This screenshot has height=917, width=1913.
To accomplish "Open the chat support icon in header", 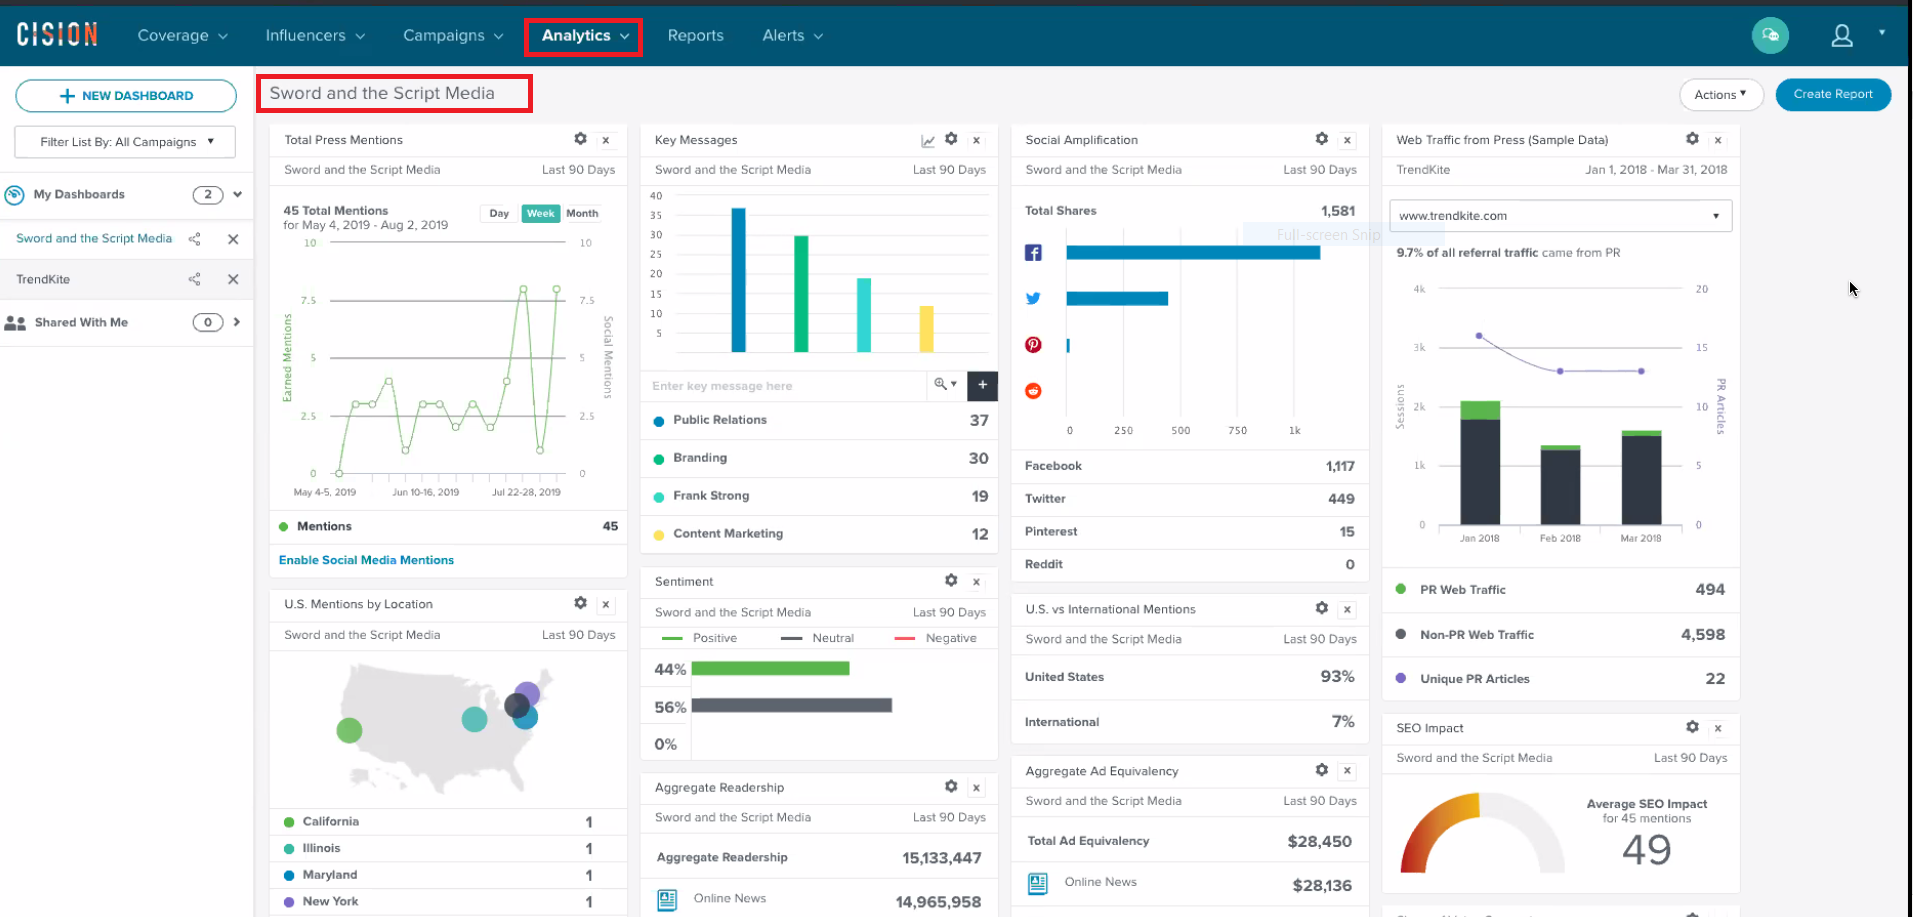I will pos(1770,36).
